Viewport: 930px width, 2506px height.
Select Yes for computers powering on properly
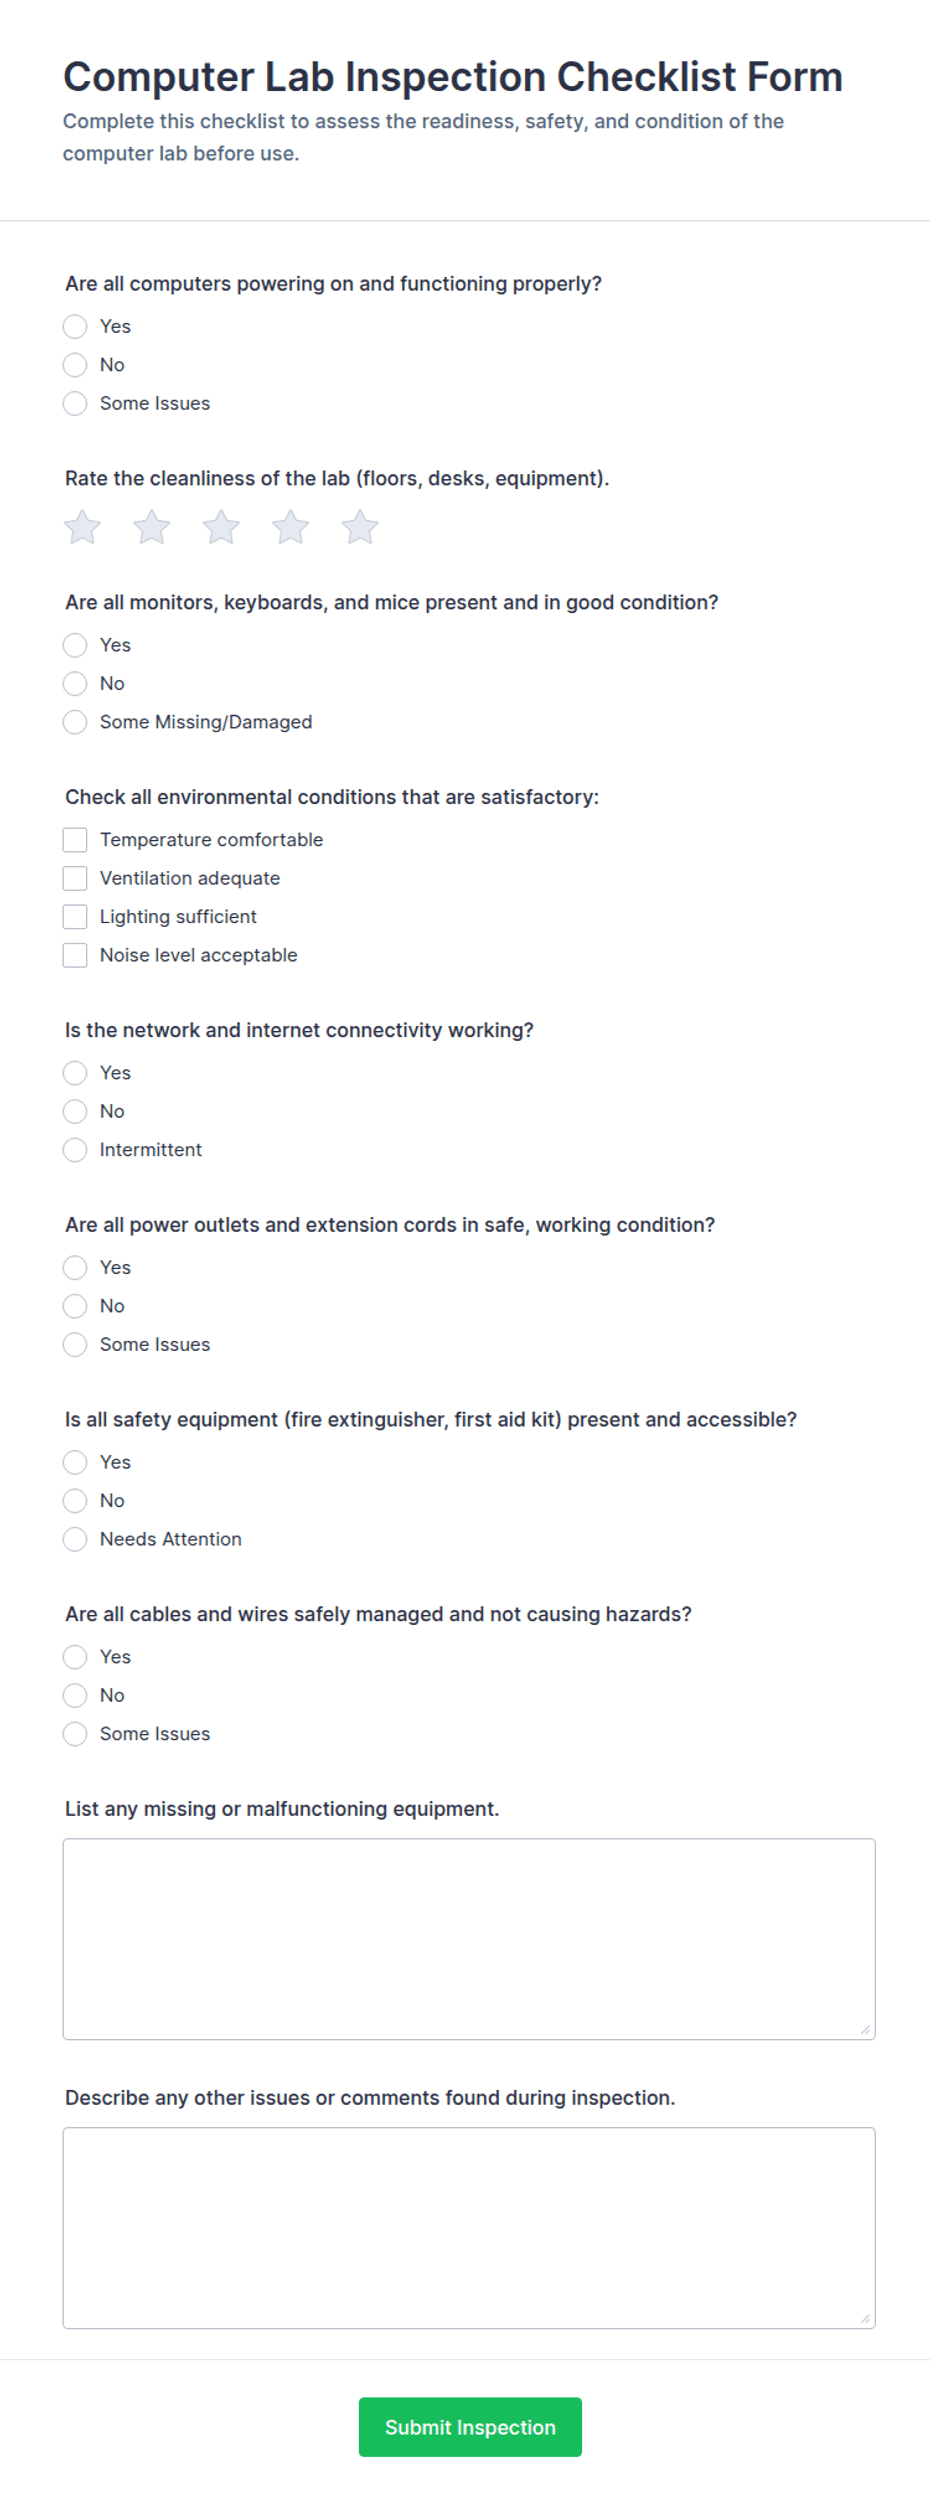[x=75, y=326]
